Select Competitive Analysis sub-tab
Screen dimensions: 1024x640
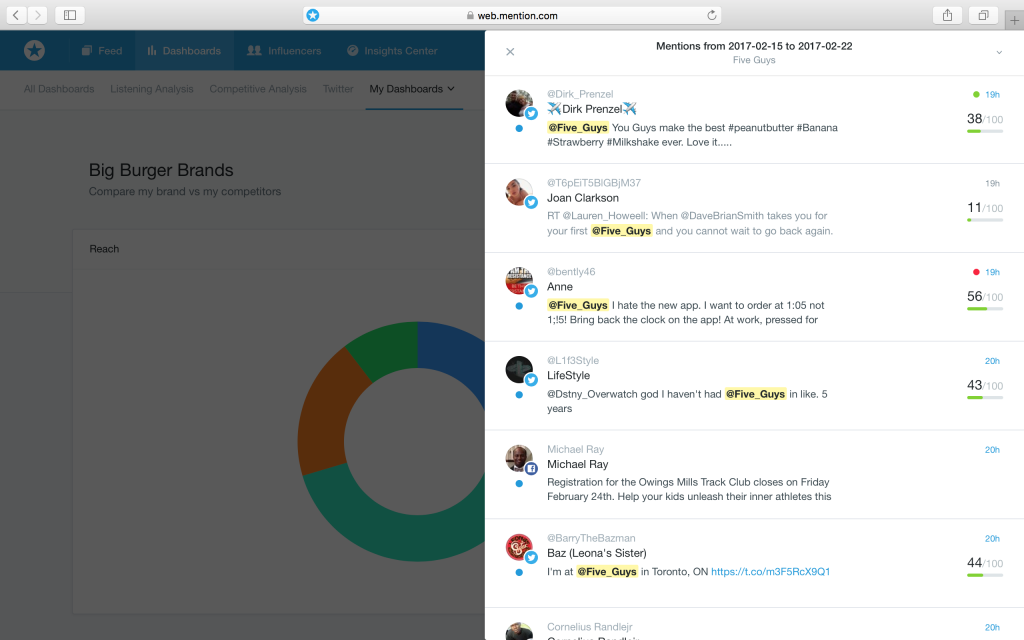pyautogui.click(x=258, y=89)
